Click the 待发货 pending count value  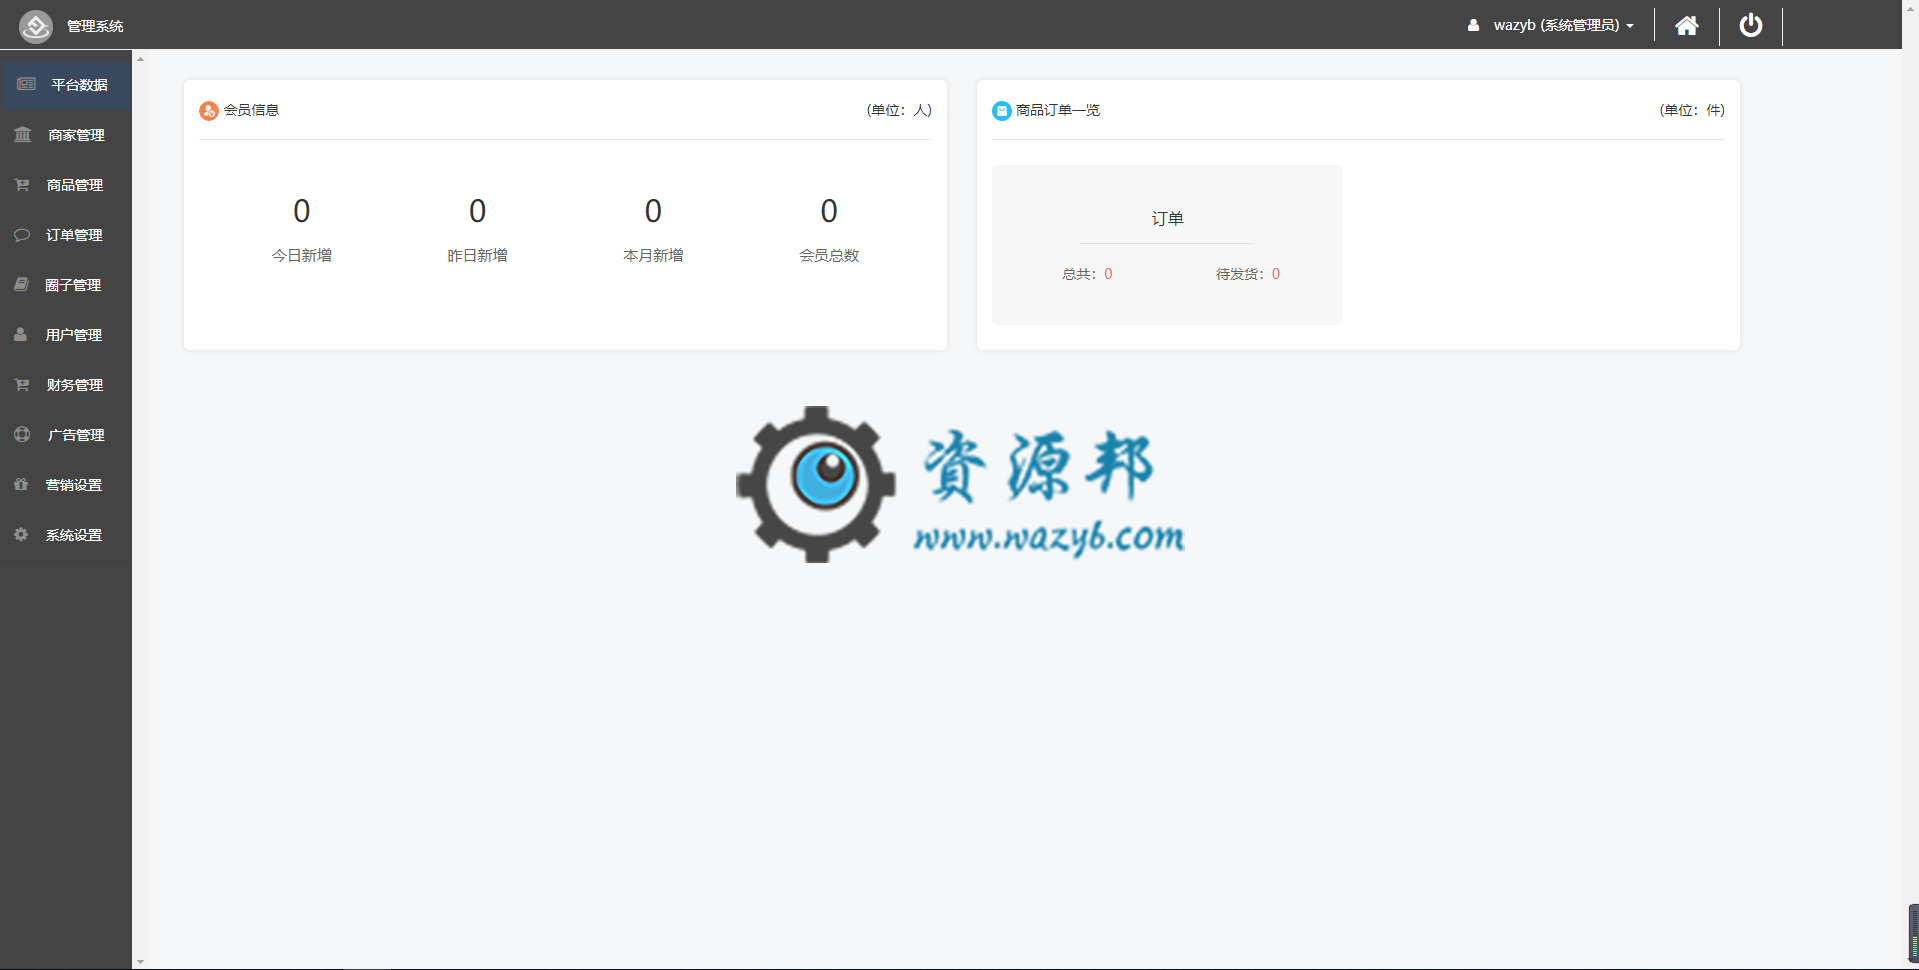pos(1276,274)
